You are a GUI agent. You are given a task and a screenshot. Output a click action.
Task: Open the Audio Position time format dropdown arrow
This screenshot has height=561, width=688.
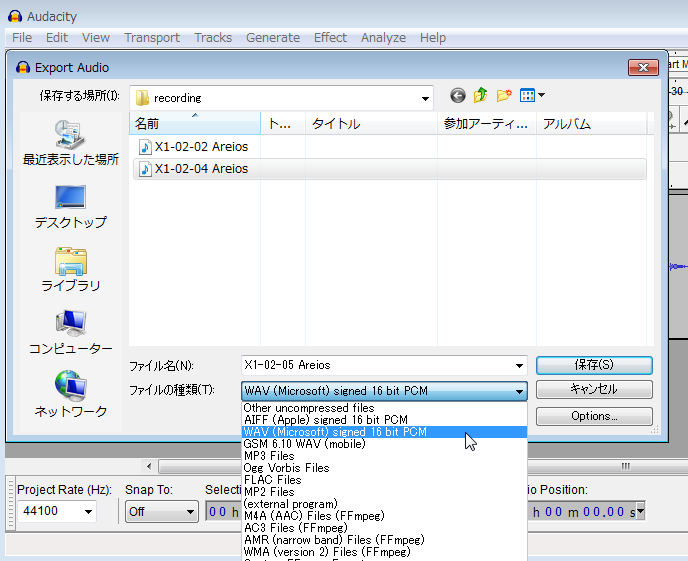click(640, 511)
